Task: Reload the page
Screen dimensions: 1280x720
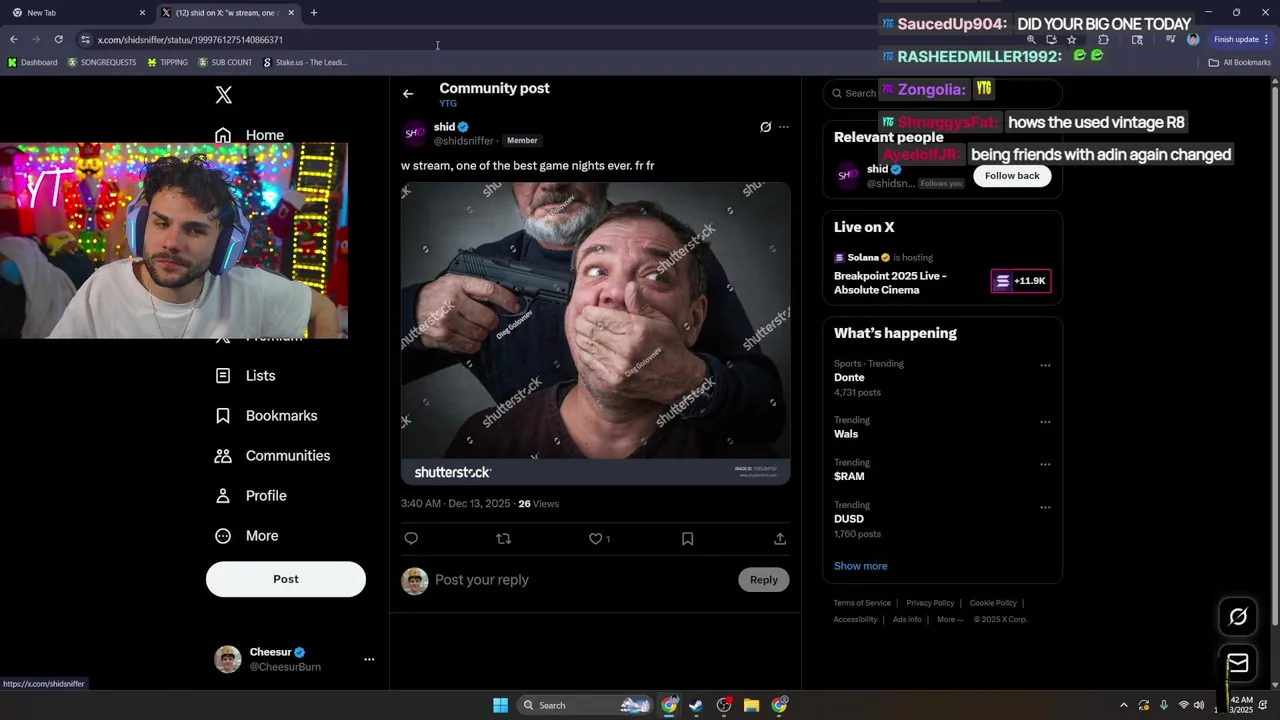Action: click(59, 40)
